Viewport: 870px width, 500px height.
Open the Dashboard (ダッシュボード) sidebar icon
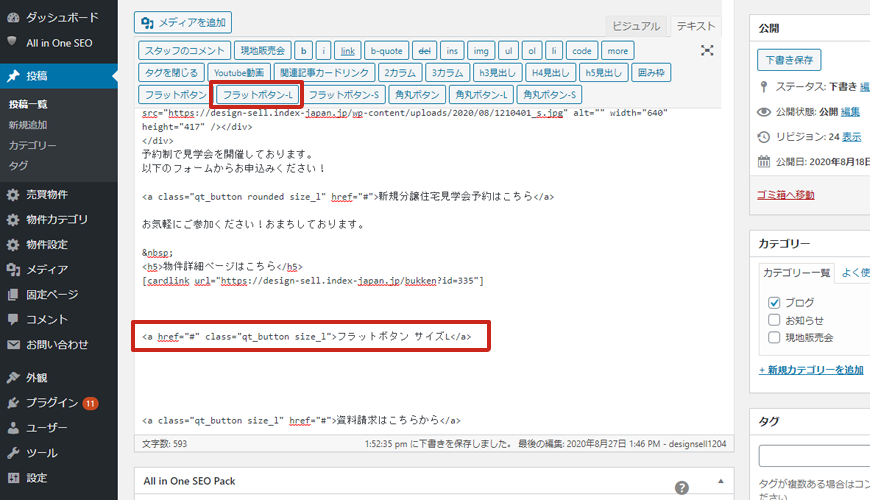pyautogui.click(x=13, y=18)
